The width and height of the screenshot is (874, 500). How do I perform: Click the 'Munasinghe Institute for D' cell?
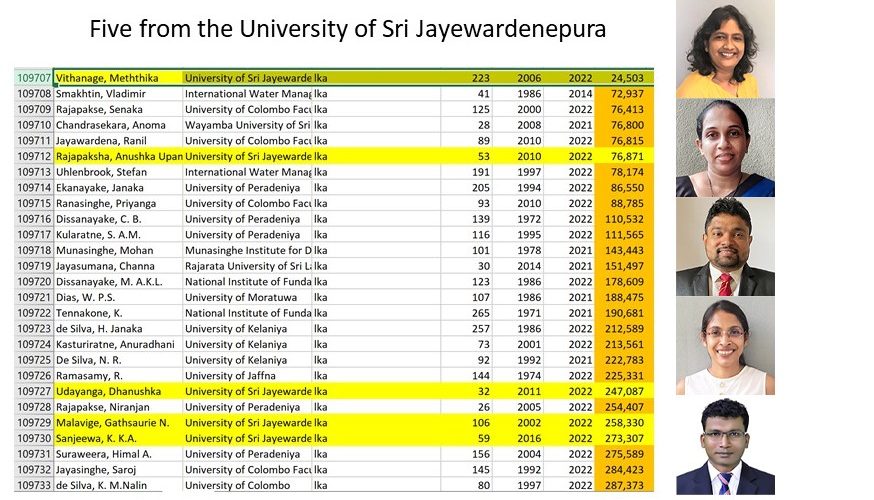coord(247,250)
